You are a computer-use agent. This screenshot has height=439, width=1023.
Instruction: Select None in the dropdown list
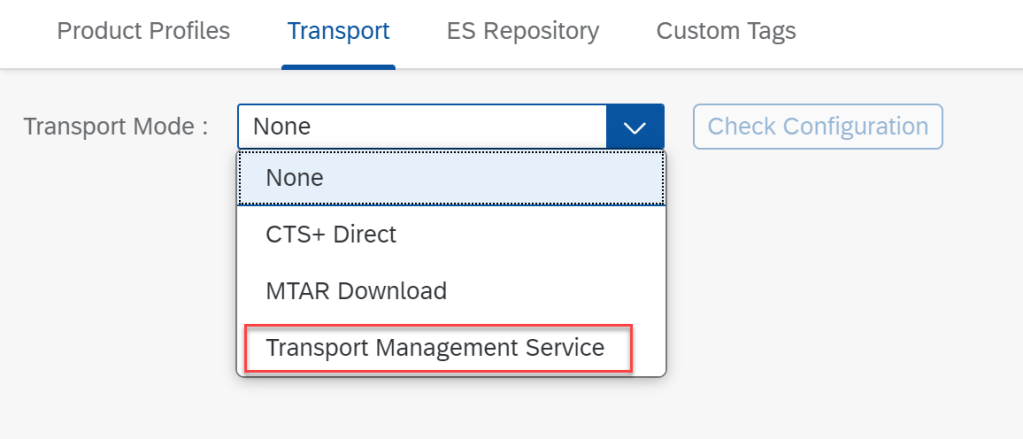pos(295,177)
